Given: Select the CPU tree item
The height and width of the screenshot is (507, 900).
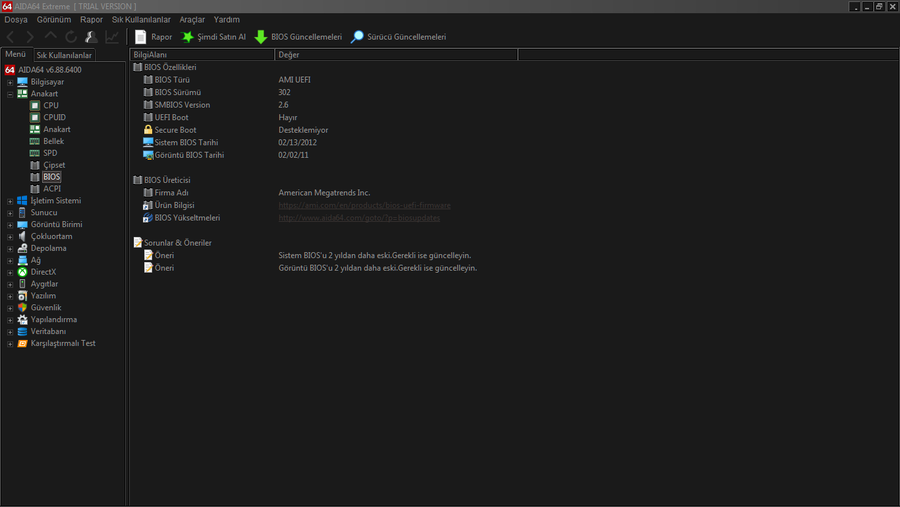Looking at the screenshot, I should point(51,106).
